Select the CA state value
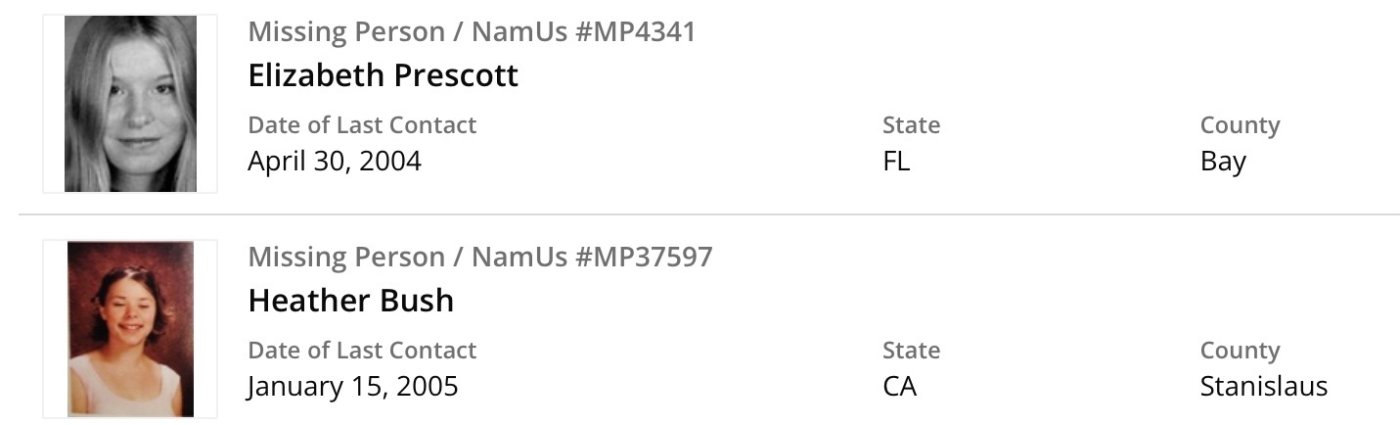The image size is (1400, 425). [899, 386]
